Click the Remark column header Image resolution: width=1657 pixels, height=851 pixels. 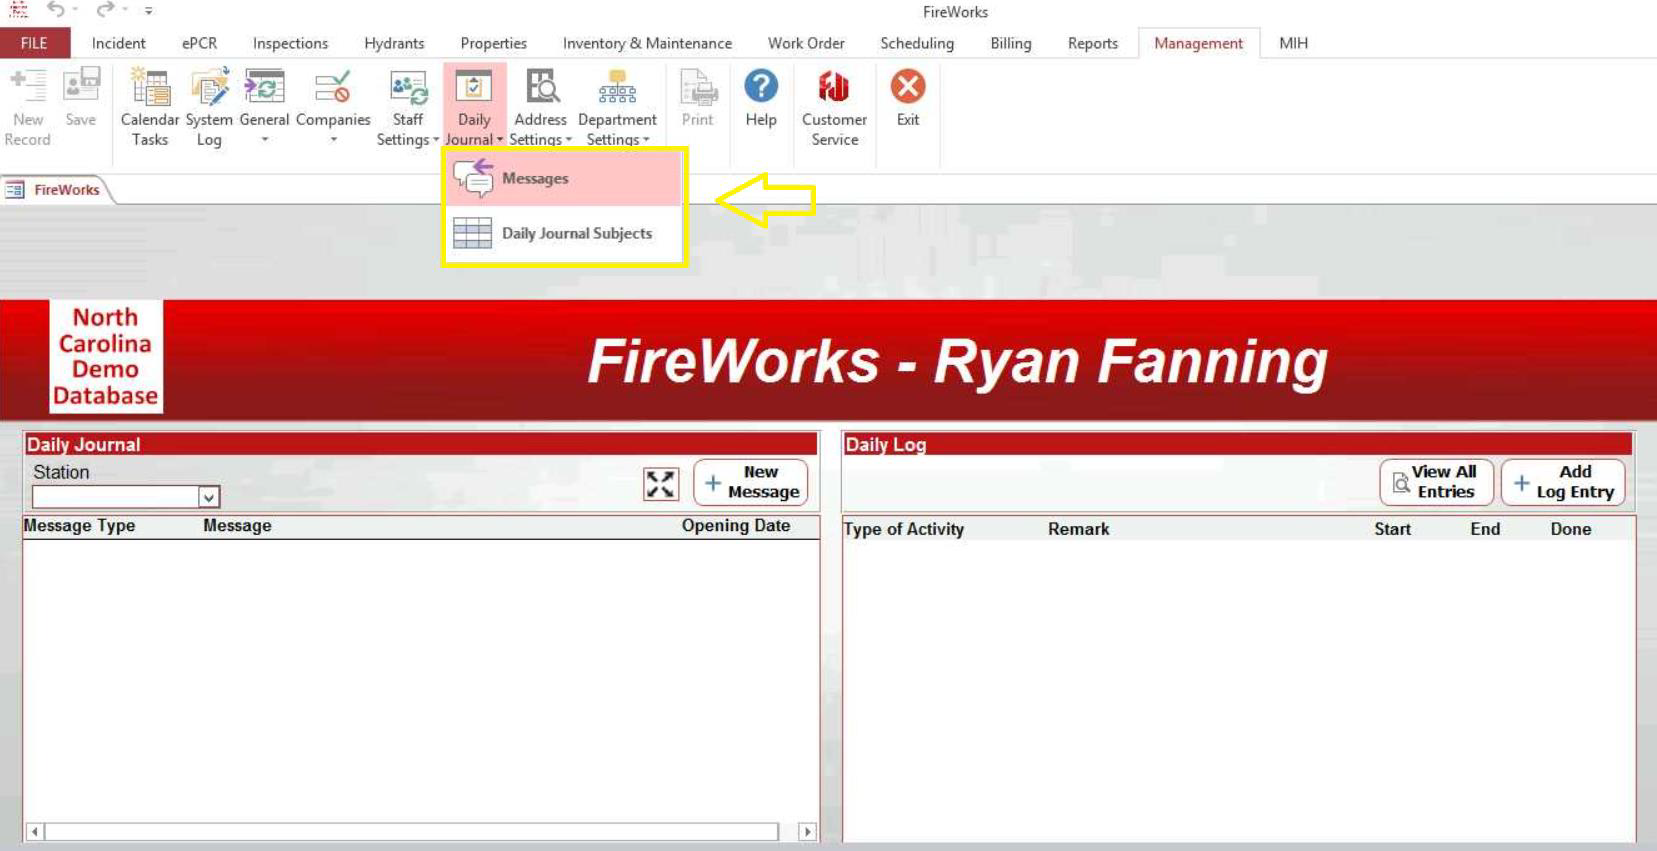1078,529
